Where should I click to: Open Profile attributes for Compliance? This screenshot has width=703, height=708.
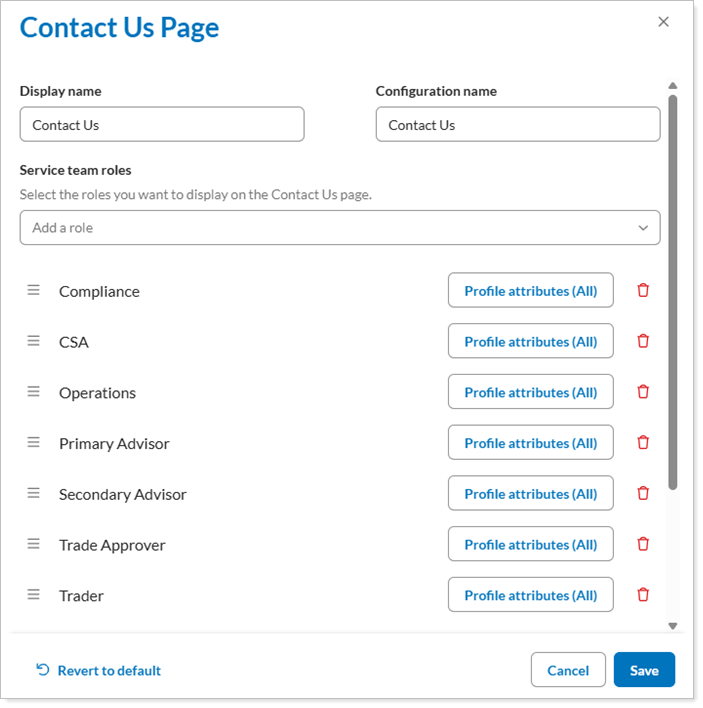coord(530,291)
